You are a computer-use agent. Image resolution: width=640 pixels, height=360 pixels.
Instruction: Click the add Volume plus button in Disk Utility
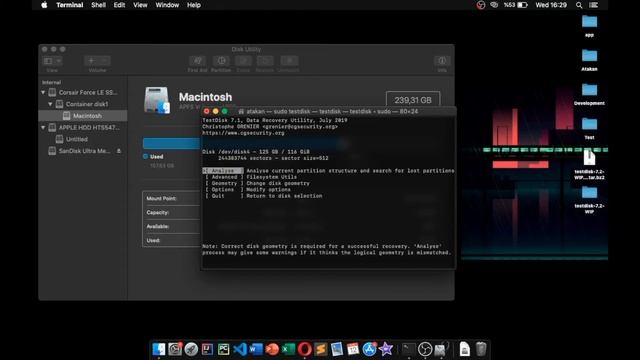pos(91,61)
